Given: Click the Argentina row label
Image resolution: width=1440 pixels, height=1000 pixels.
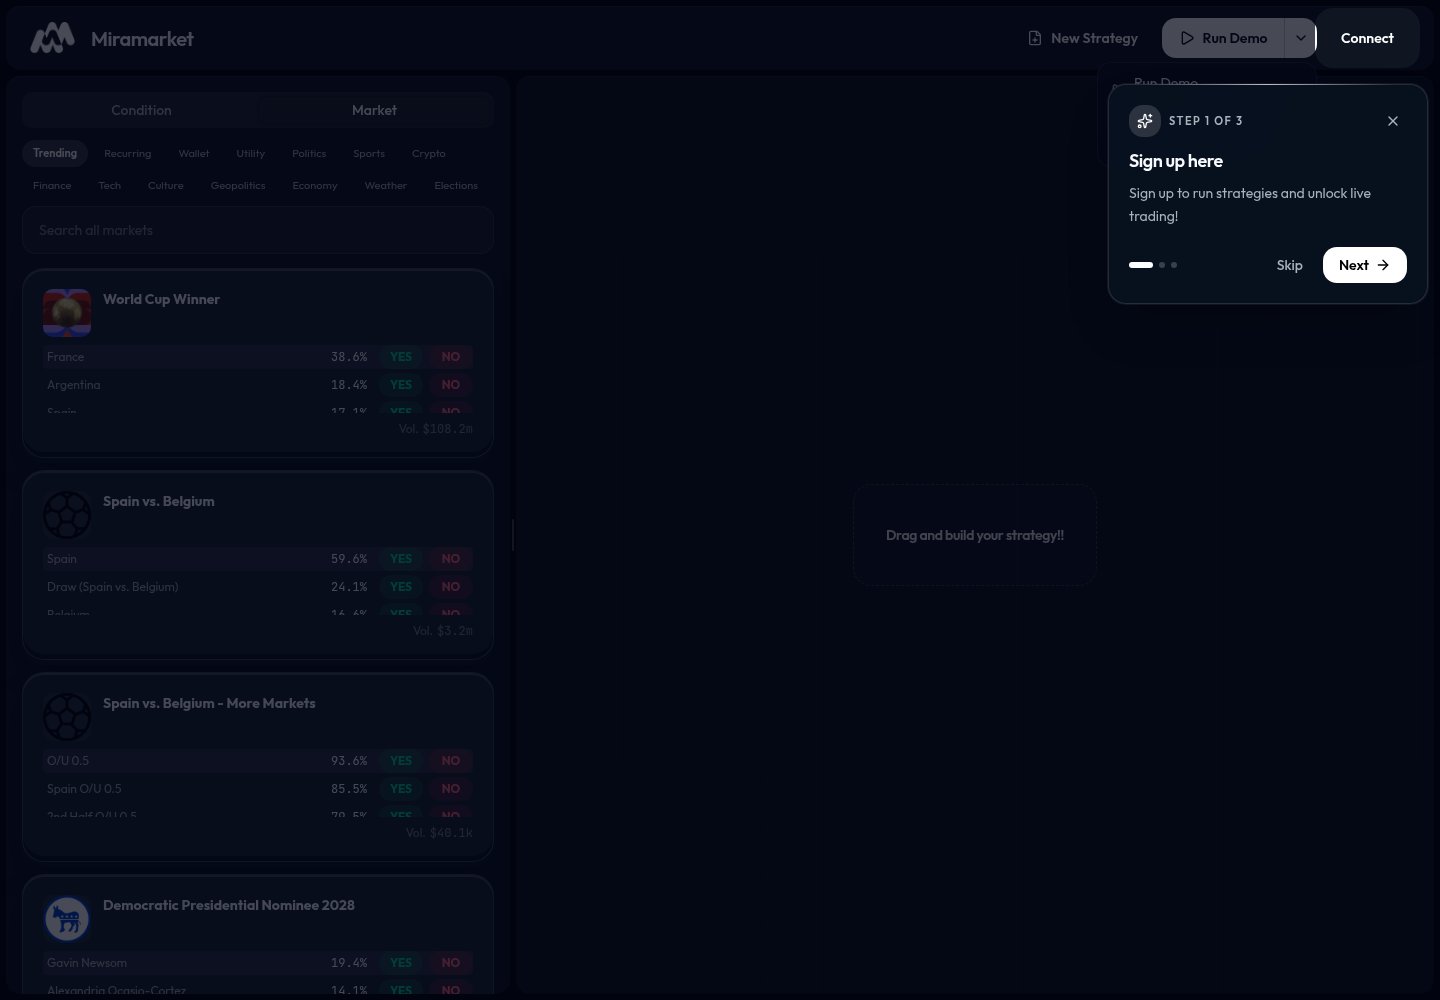Looking at the screenshot, I should (74, 385).
